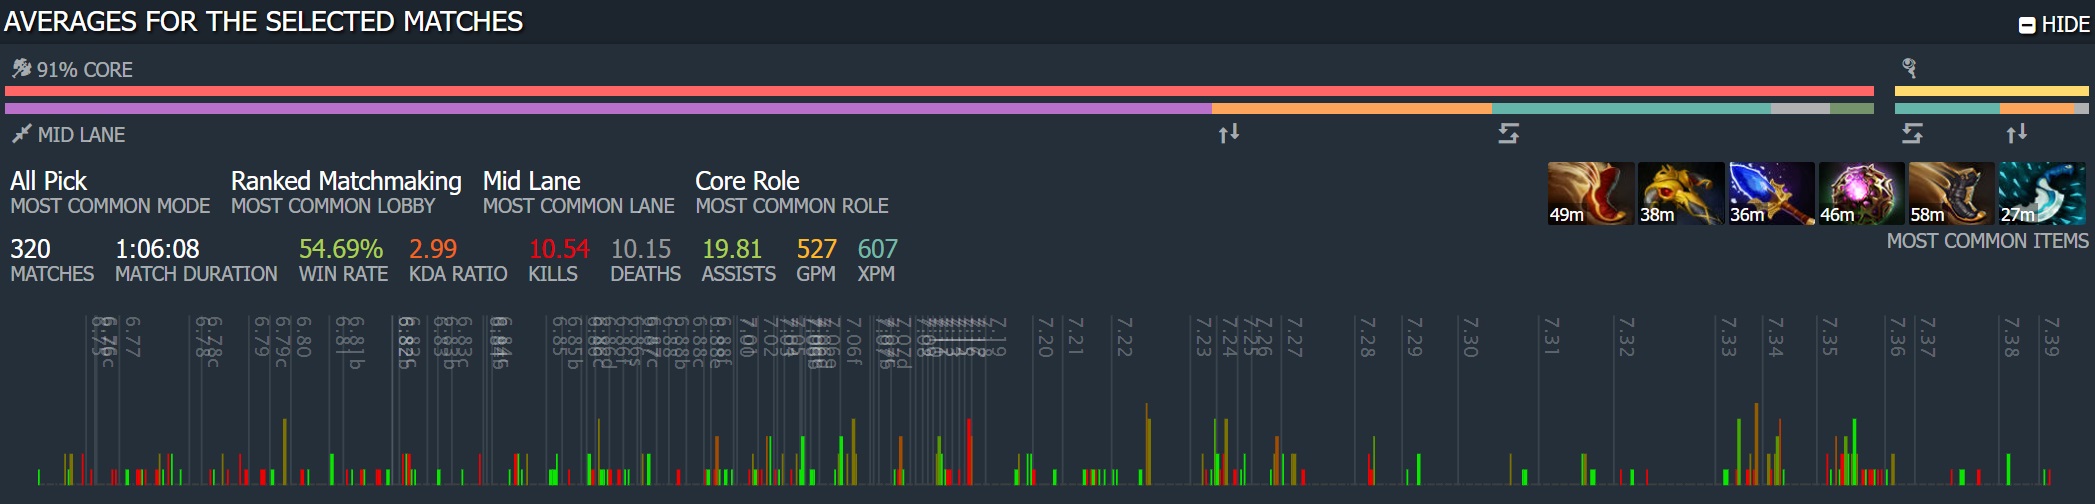This screenshot has height=504, width=2095.
Task: Click the 1:06:08 match duration value
Action: tap(157, 249)
